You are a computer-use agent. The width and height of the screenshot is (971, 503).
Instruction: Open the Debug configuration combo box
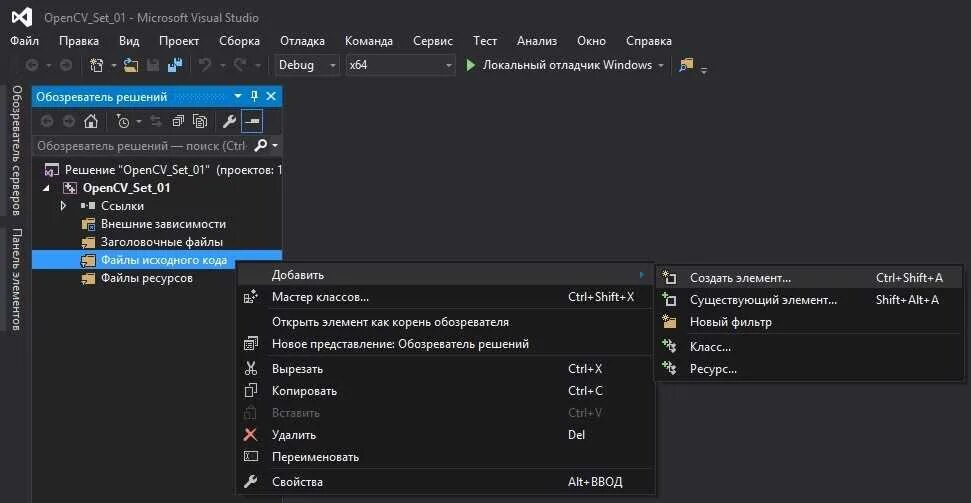click(307, 65)
